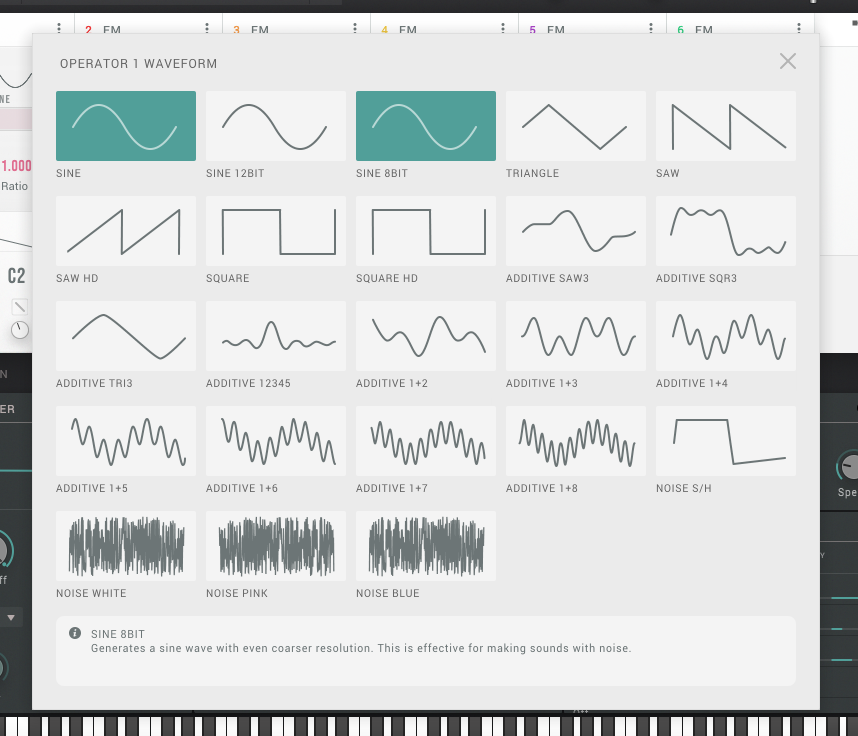858x736 pixels.
Task: Choose the Sine 12bit waveform
Action: click(x=276, y=126)
